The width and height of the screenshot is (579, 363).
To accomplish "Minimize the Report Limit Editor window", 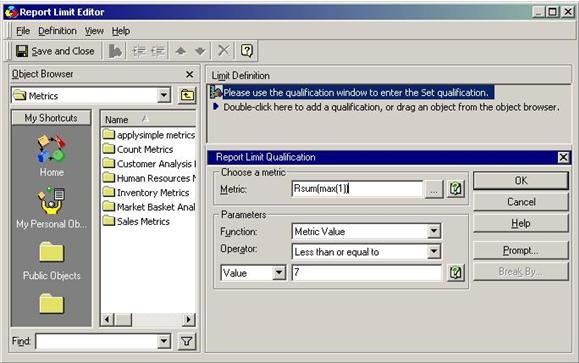I will click(x=538, y=12).
